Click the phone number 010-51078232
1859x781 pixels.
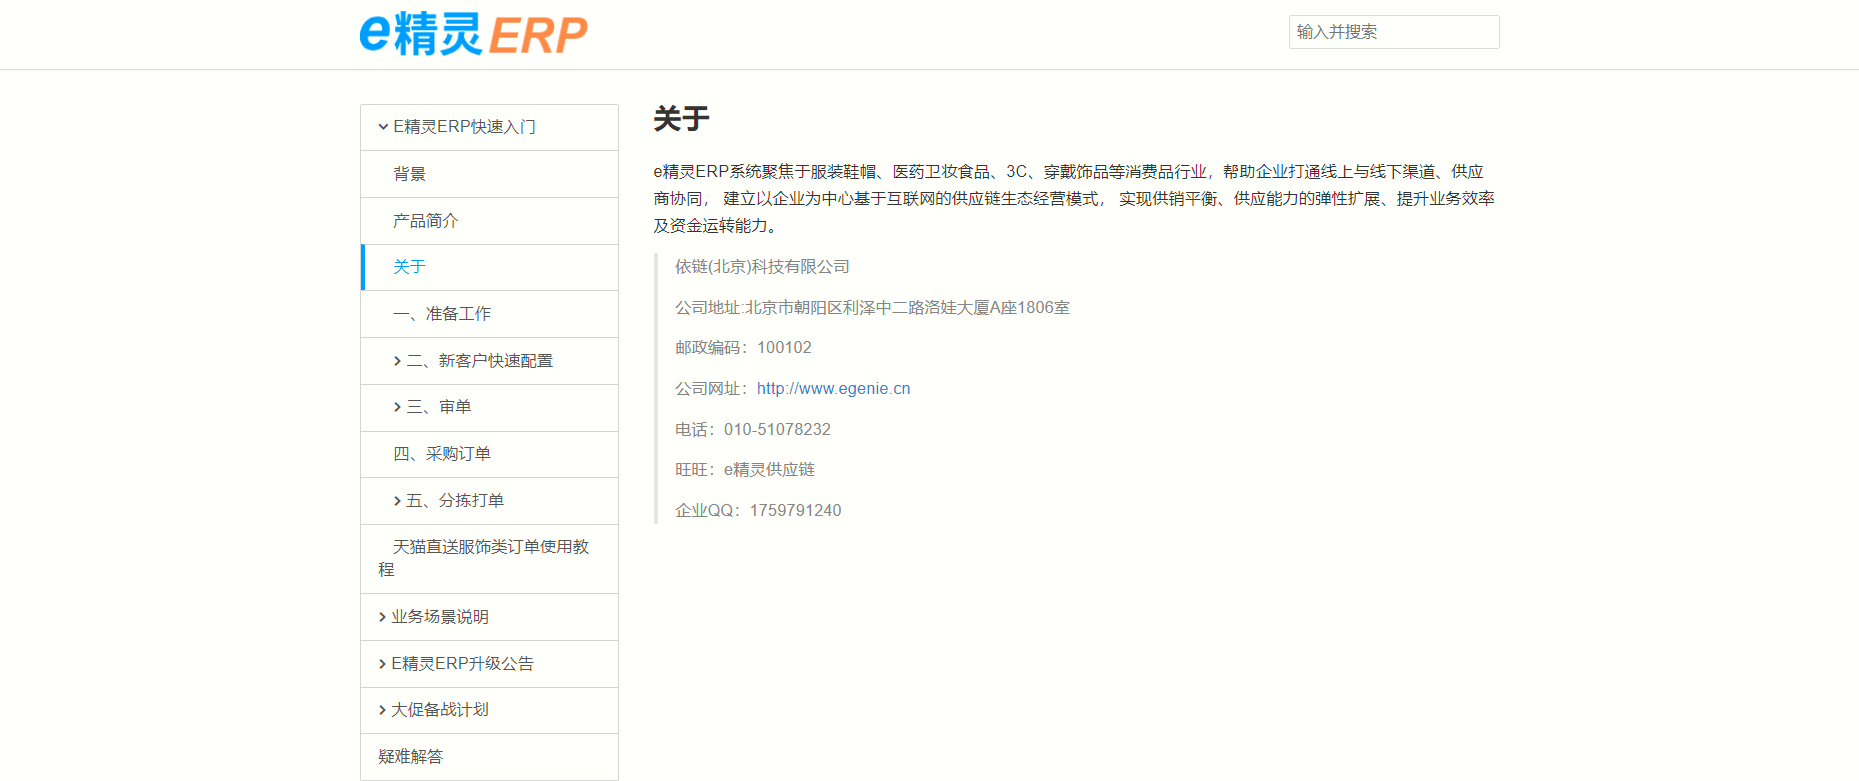point(777,430)
